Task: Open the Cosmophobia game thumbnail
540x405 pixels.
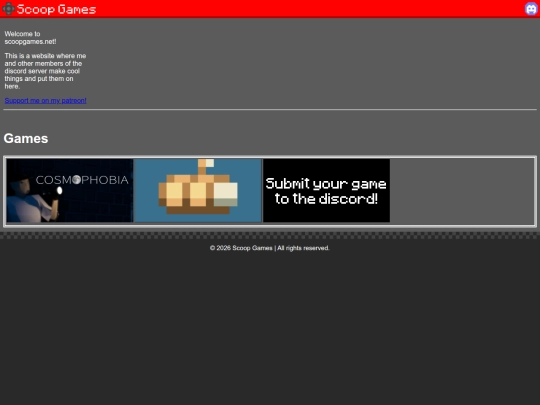Action: (70, 190)
